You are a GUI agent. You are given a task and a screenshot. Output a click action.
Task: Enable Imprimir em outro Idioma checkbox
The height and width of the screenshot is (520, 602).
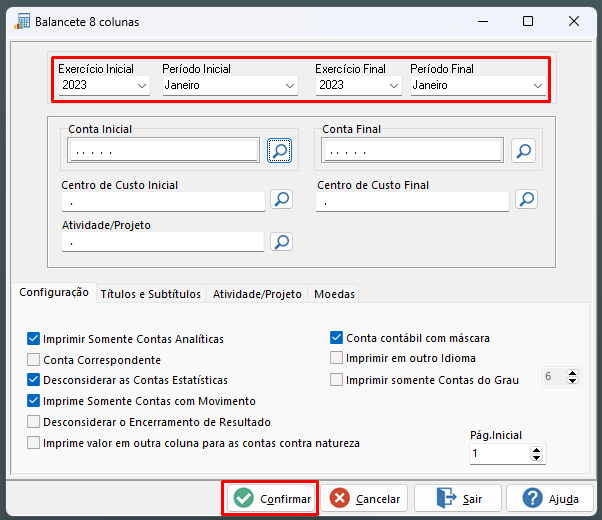pyautogui.click(x=336, y=358)
